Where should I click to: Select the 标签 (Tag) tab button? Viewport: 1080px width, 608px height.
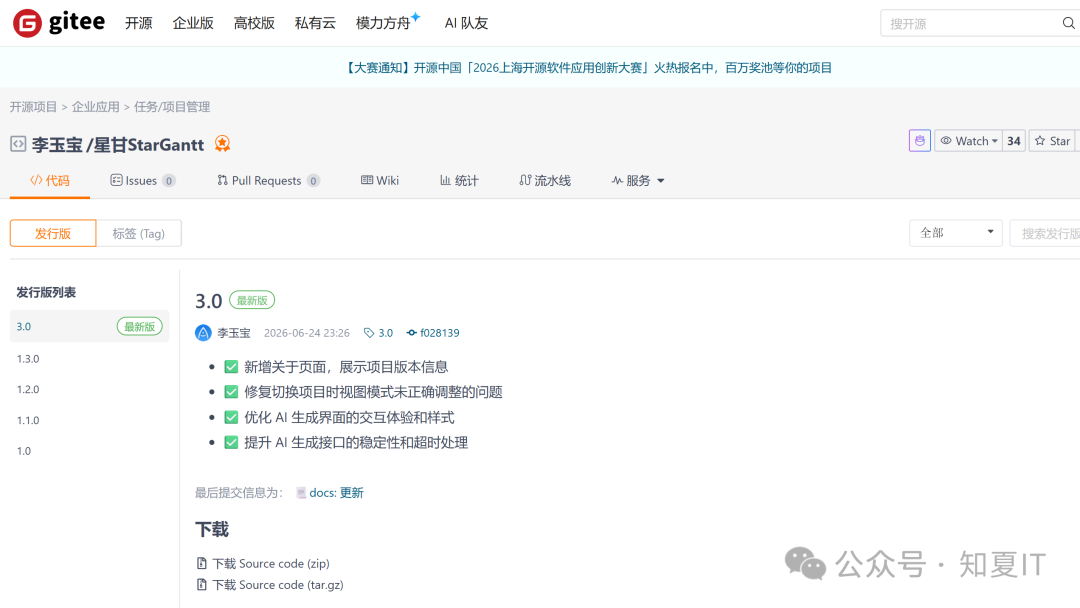tap(138, 233)
